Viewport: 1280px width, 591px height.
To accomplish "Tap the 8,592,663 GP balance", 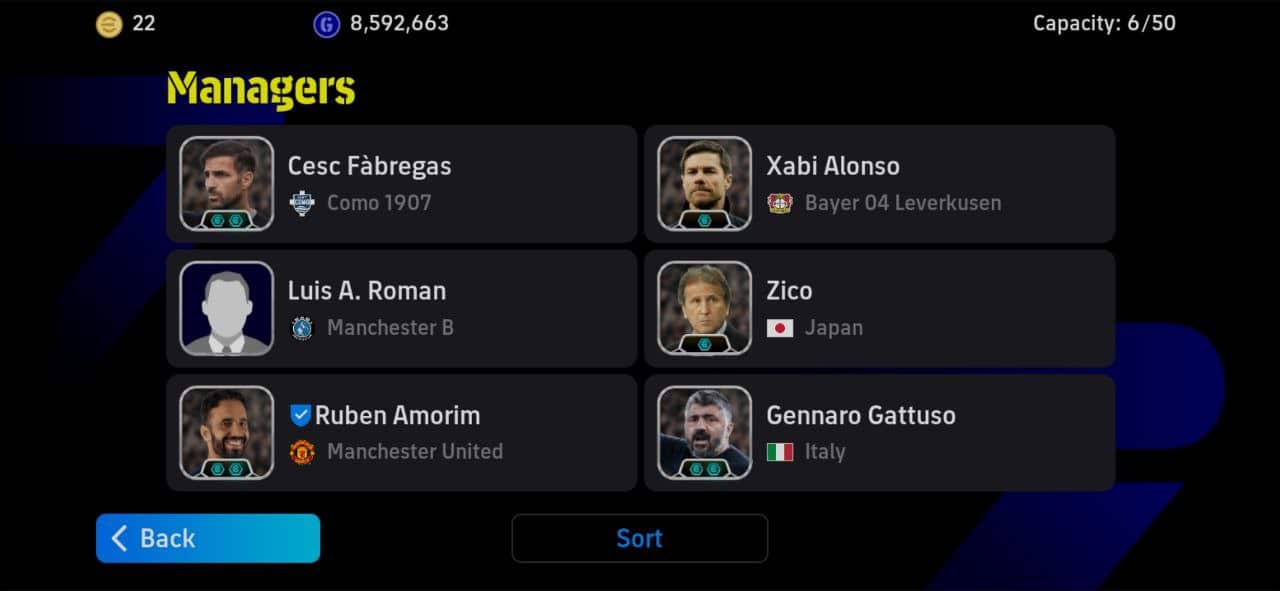I will pos(399,23).
